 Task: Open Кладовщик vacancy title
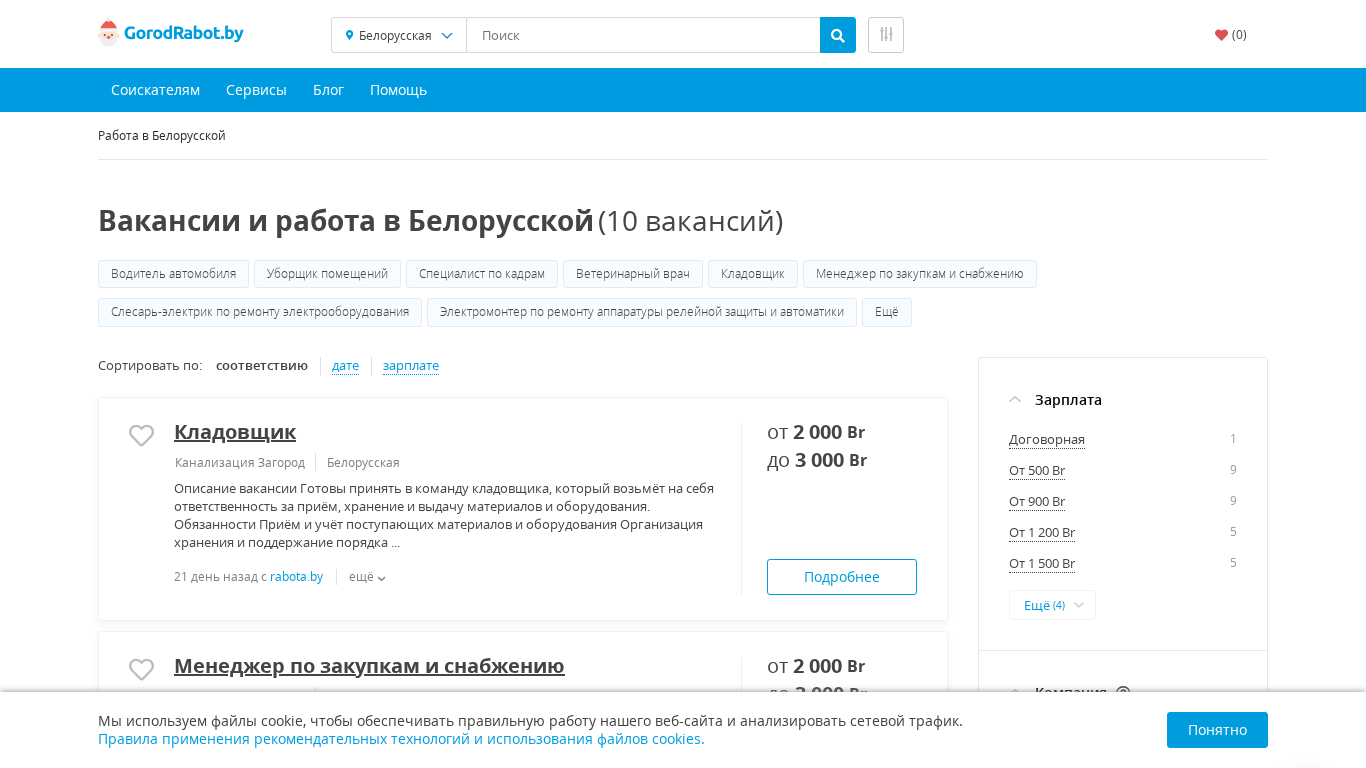pyautogui.click(x=235, y=432)
